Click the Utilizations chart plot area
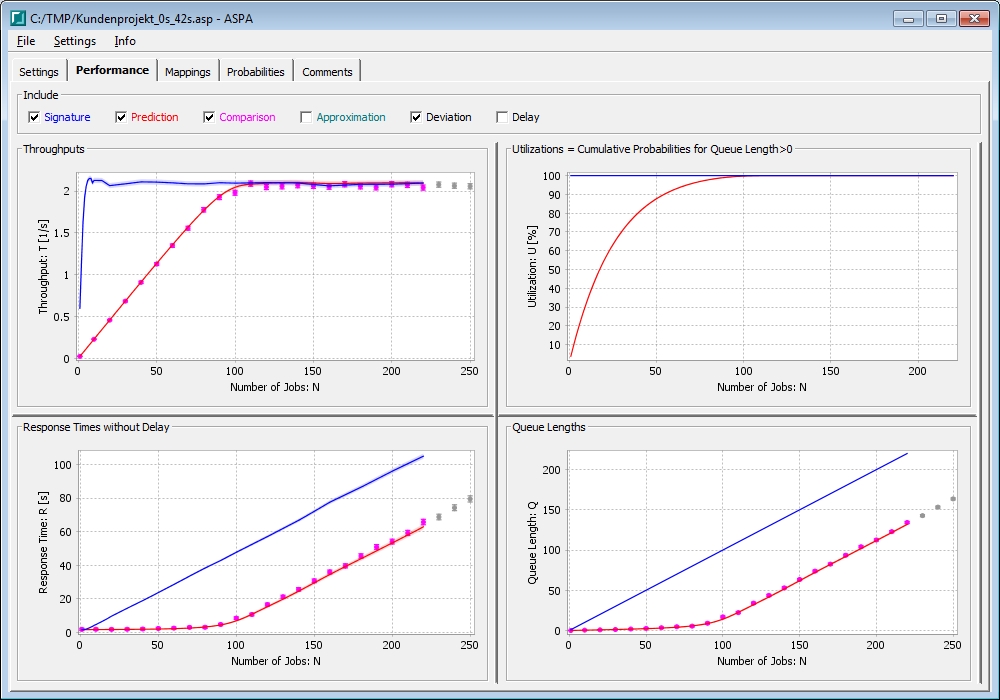 763,267
